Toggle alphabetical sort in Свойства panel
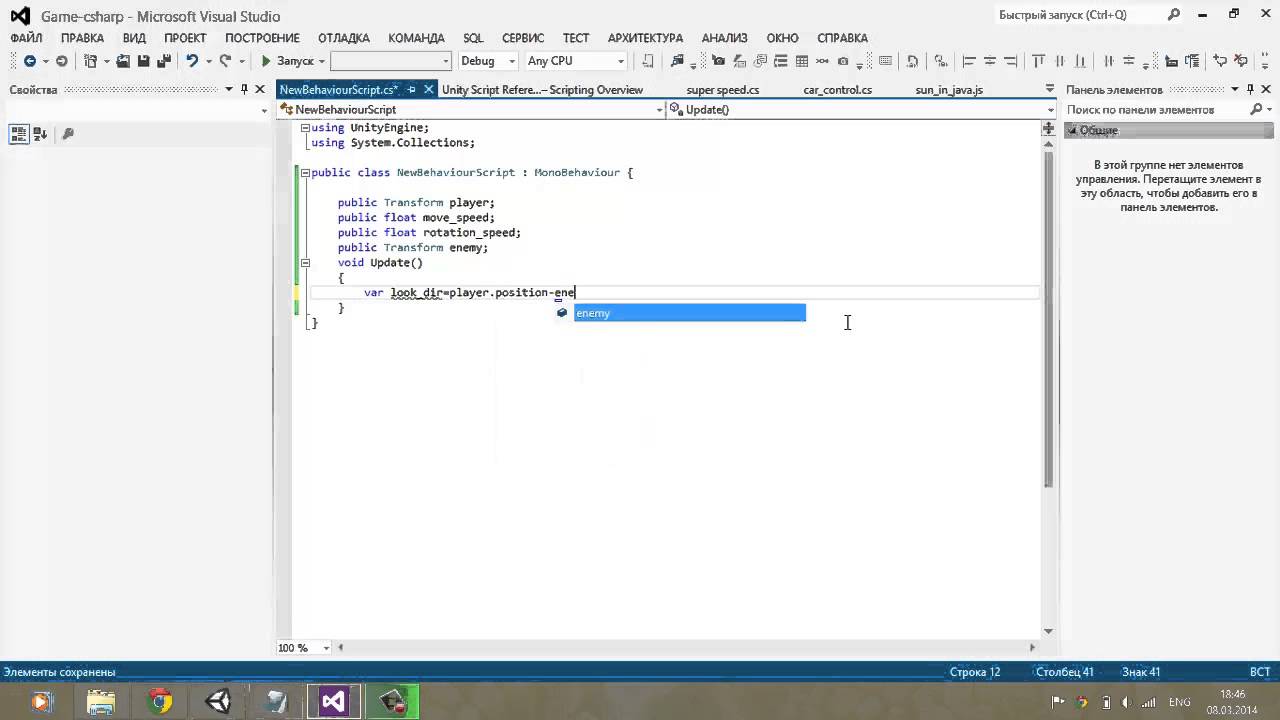This screenshot has width=1280, height=720. pyautogui.click(x=40, y=134)
